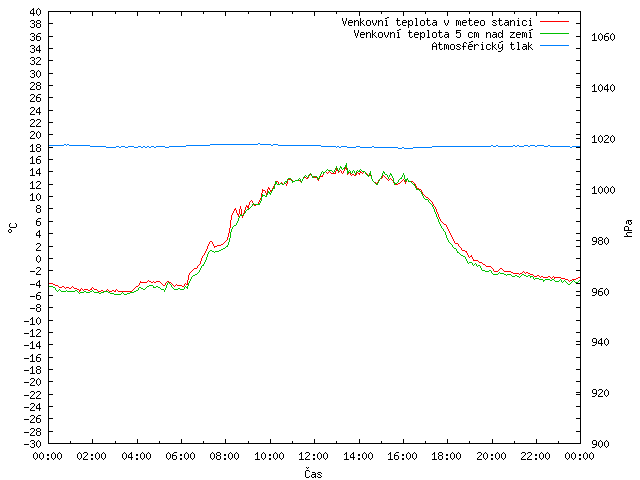Screen dimensions: 640x480
Task: Click the 22:00 time axis label
Action: click(536, 456)
